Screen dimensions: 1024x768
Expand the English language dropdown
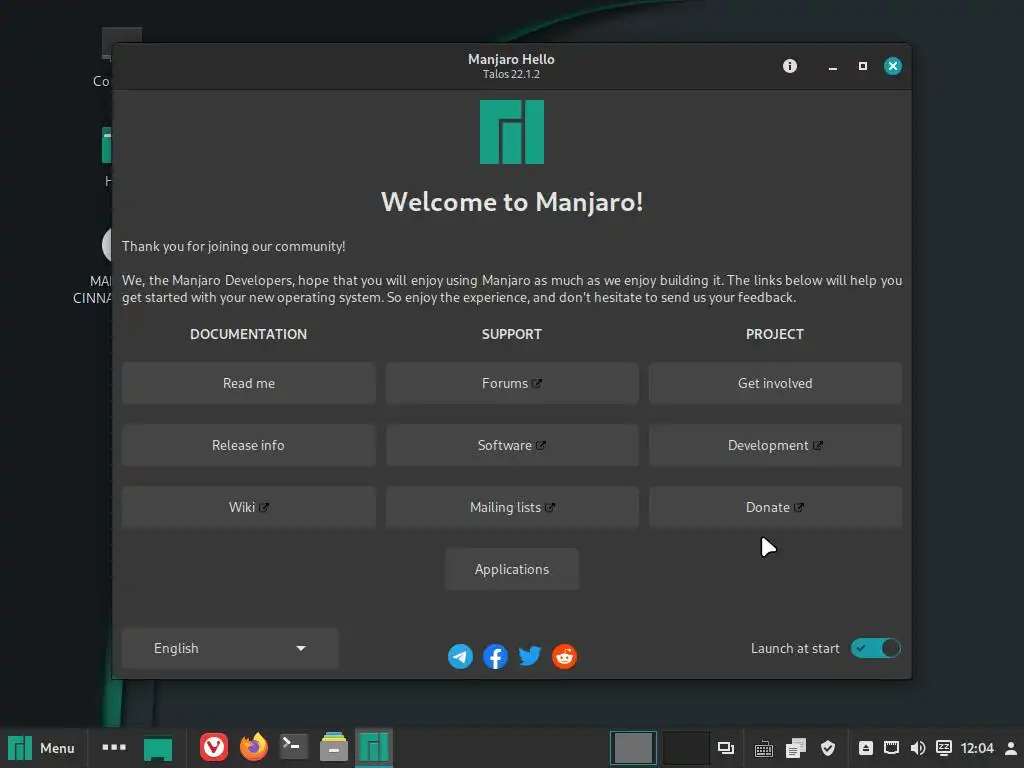coord(230,648)
